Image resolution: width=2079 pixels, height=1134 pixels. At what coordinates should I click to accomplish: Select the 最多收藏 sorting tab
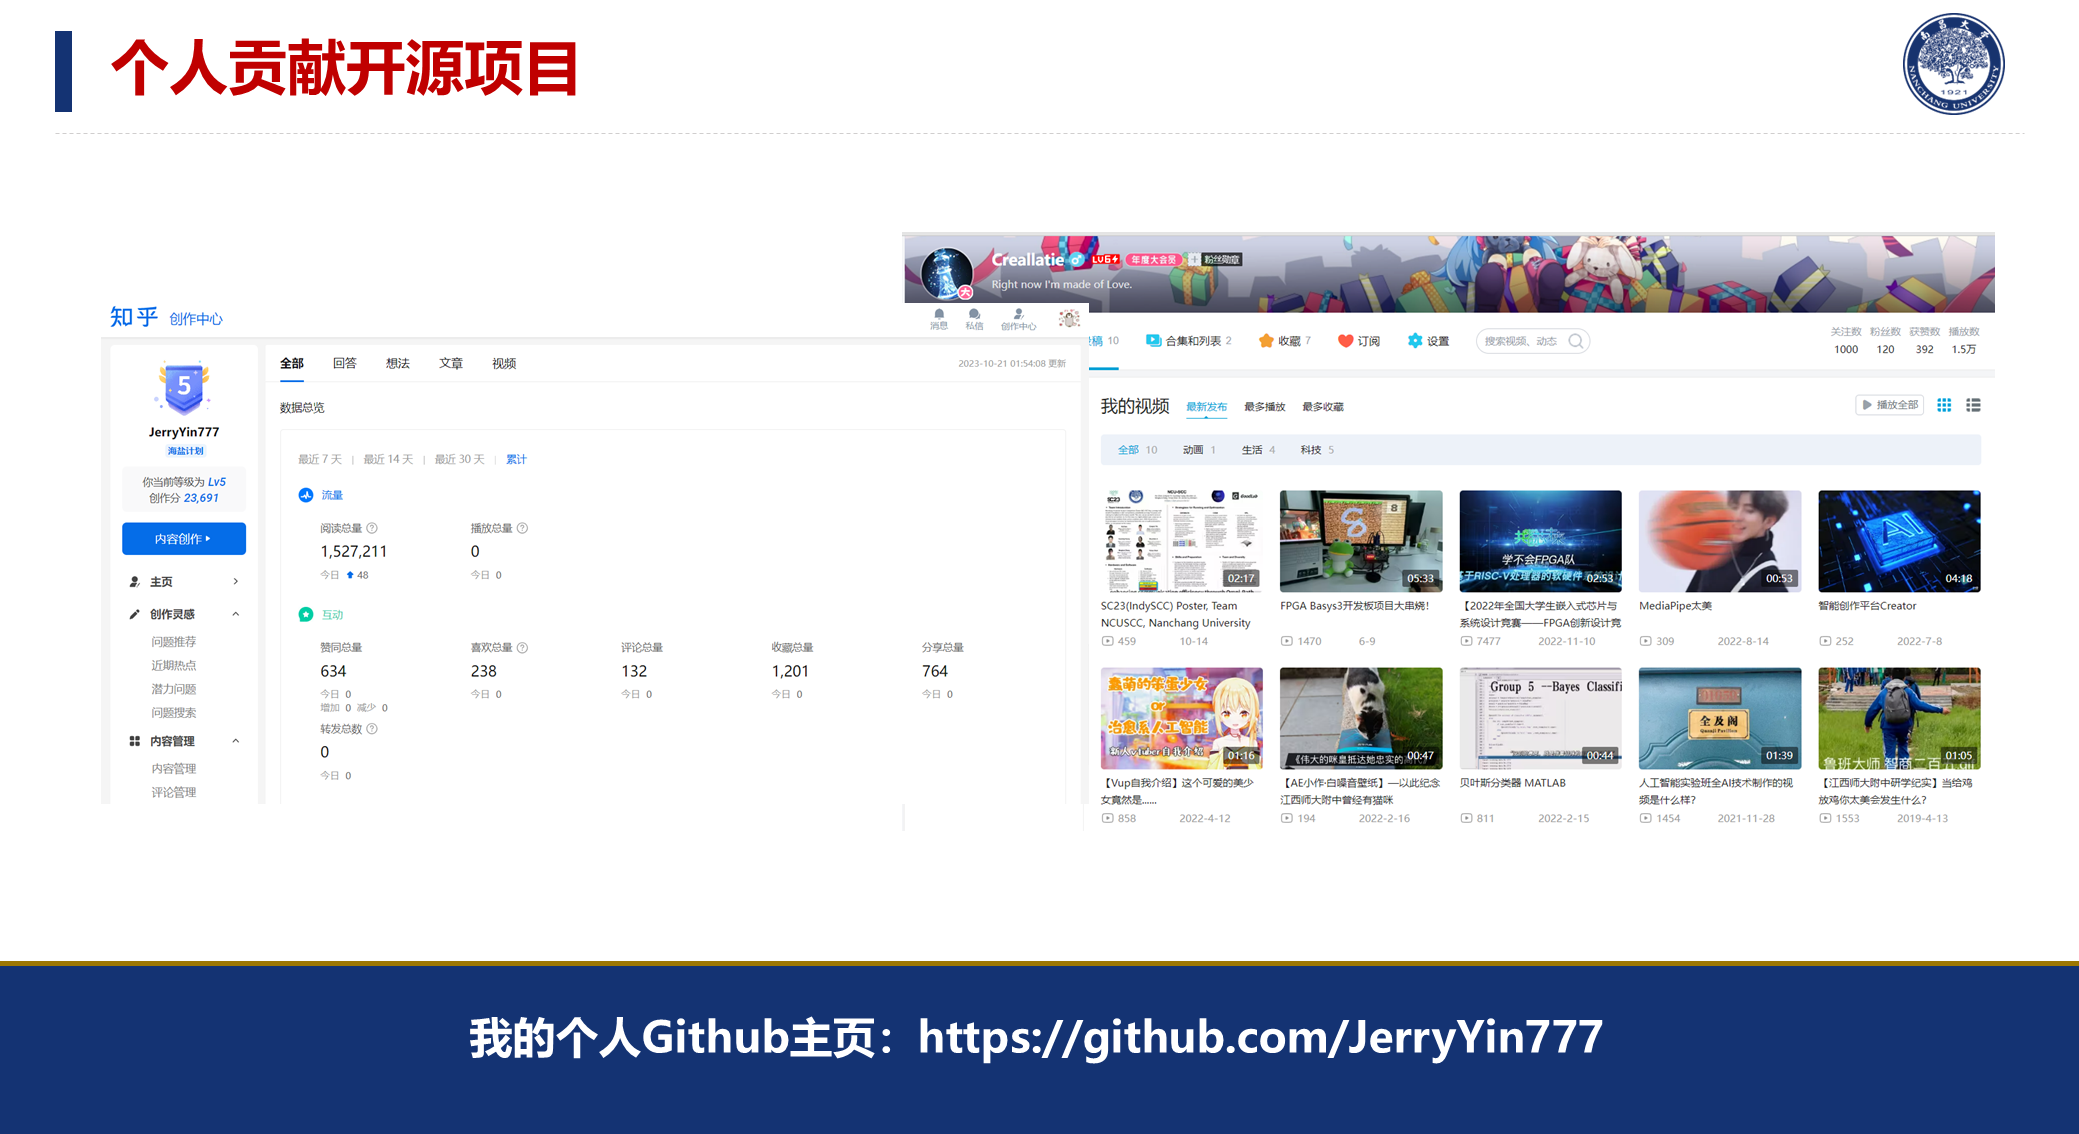pos(1323,407)
